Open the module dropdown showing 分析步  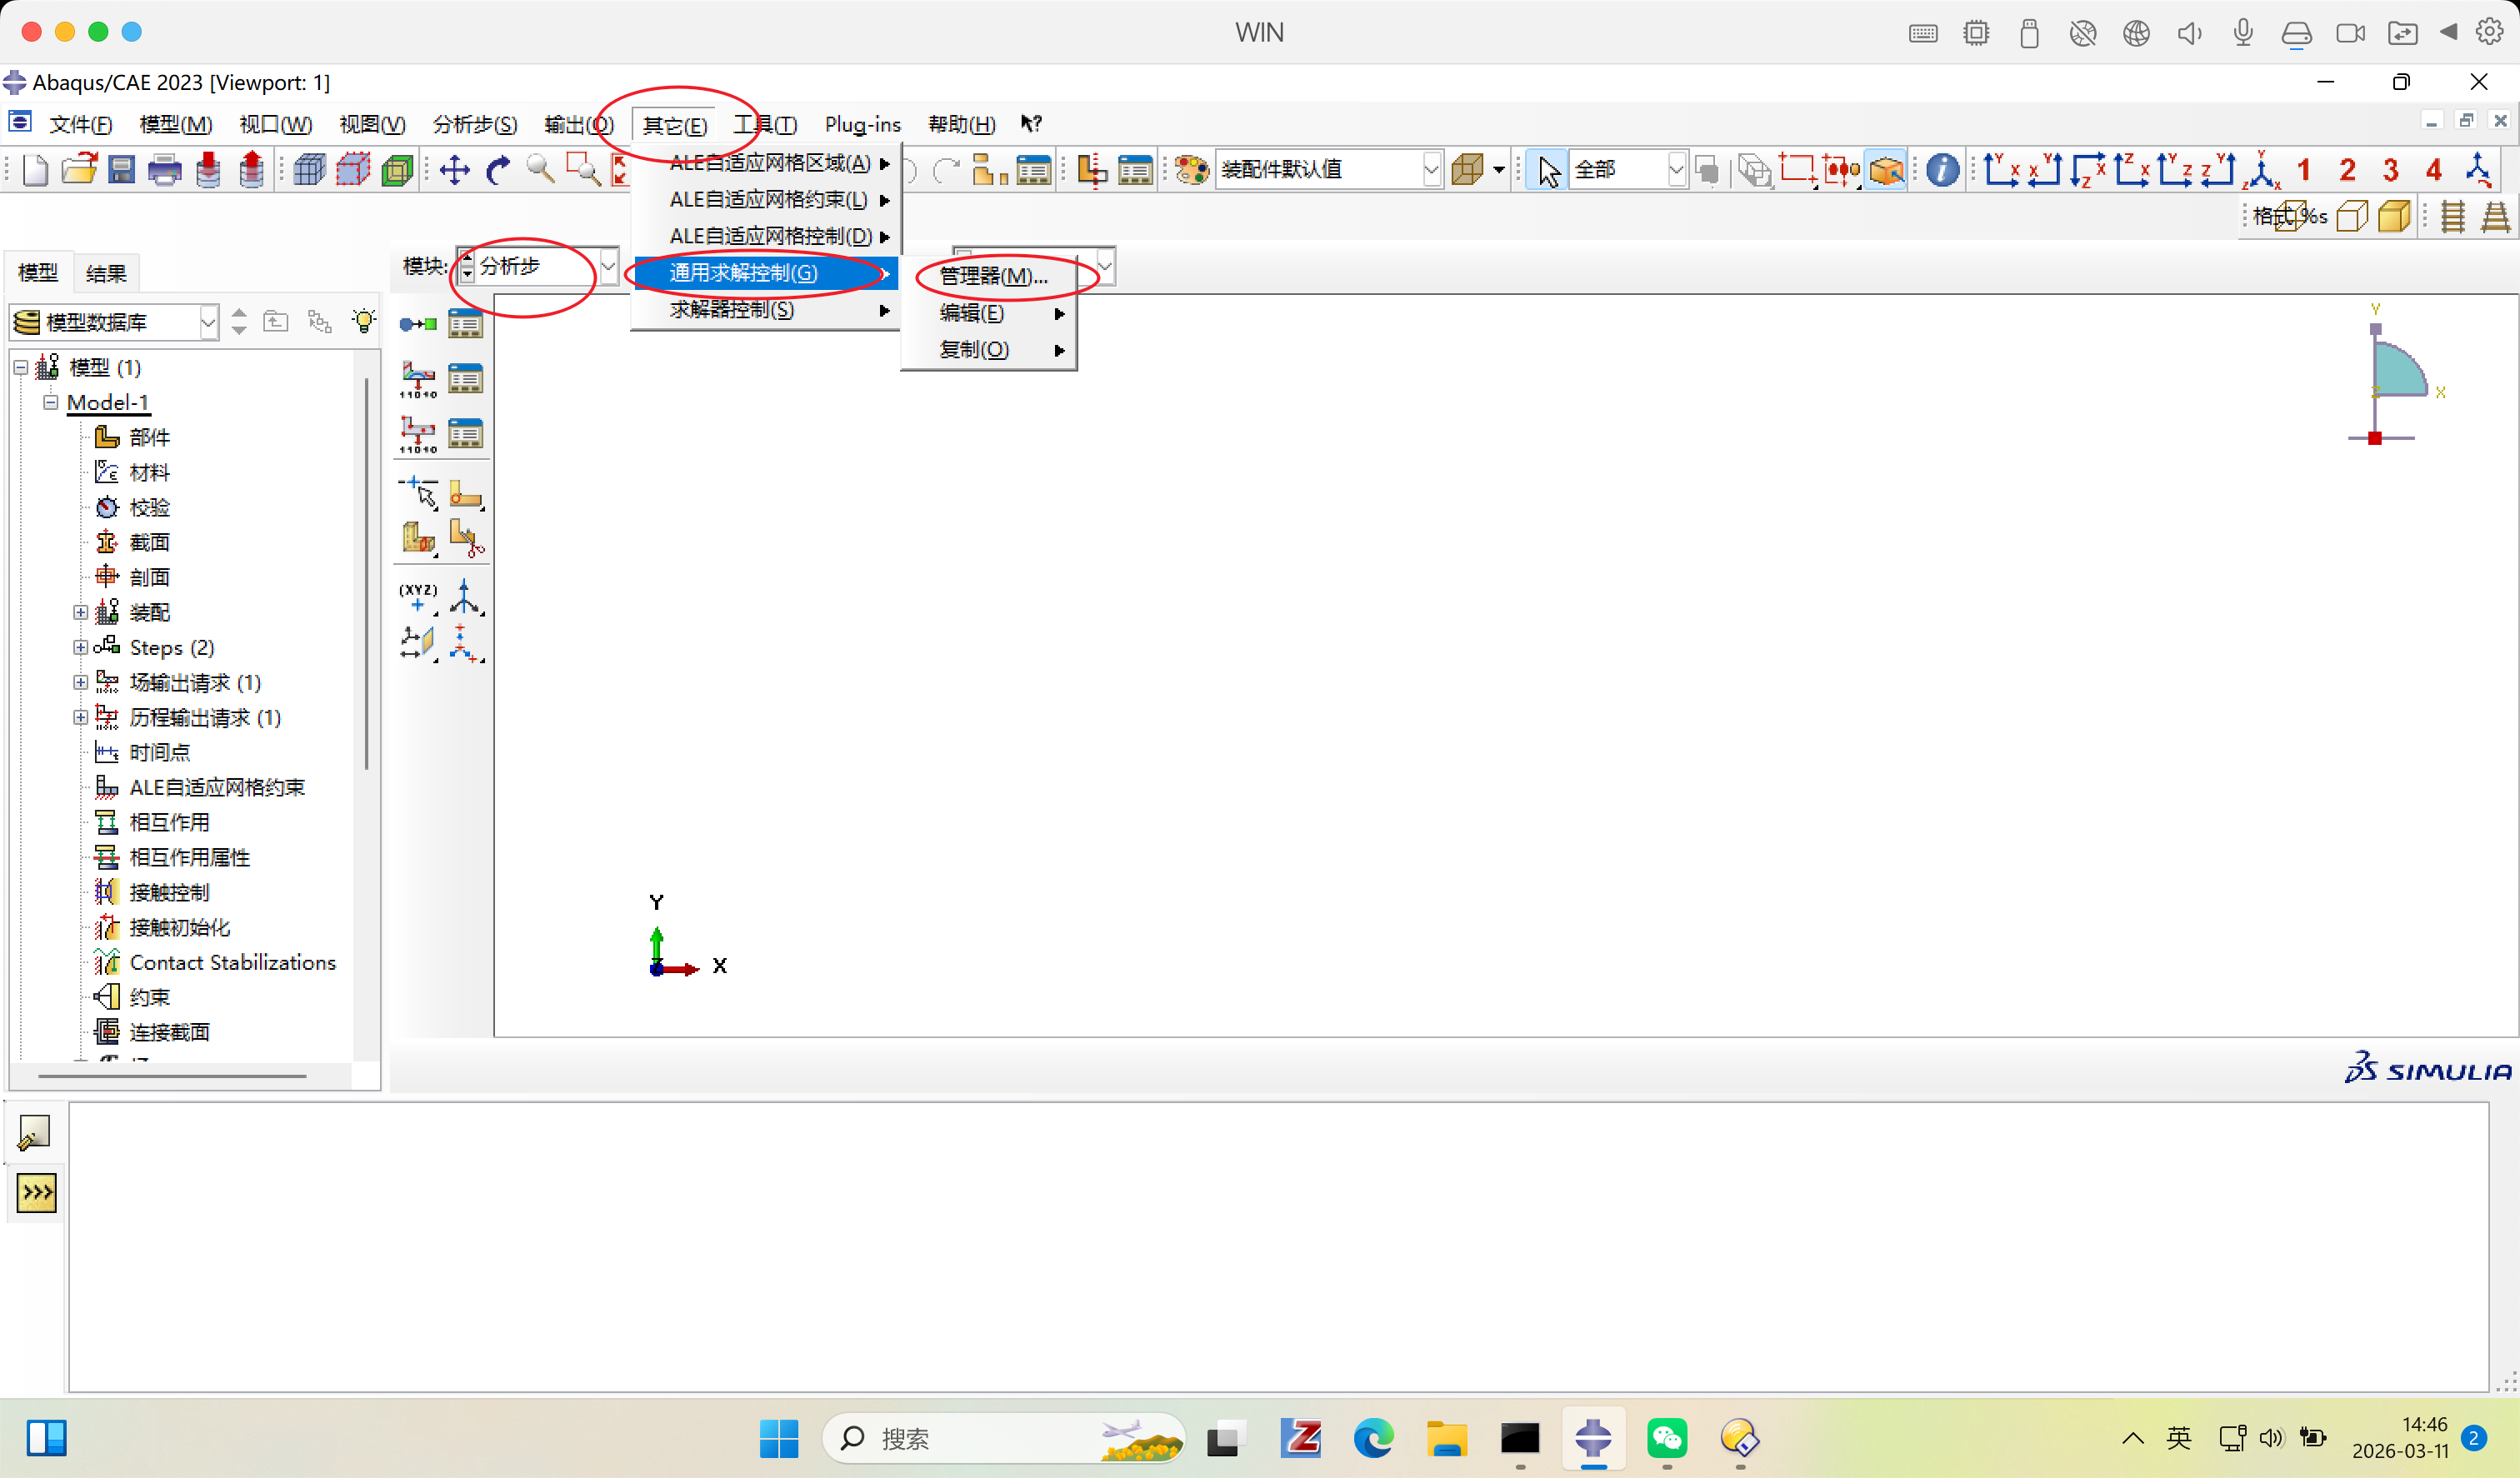[x=538, y=266]
